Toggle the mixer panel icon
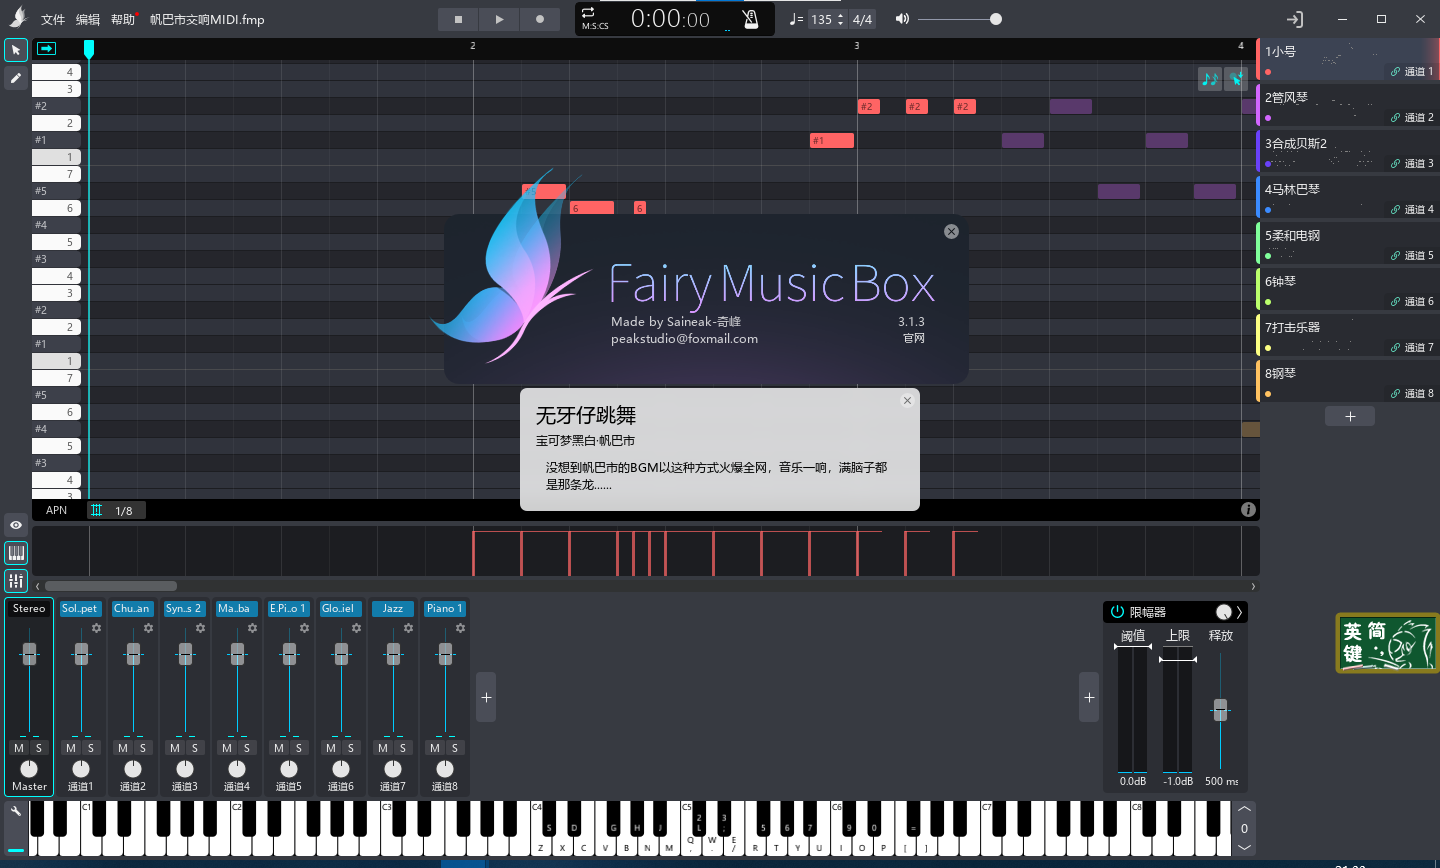This screenshot has height=868, width=1440. pos(16,580)
